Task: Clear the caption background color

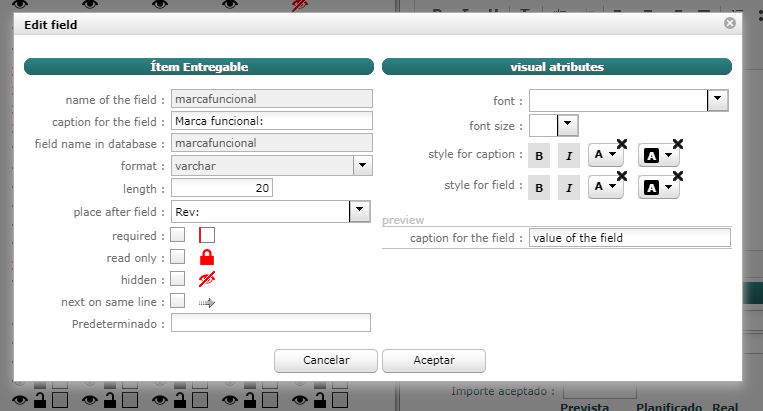Action: point(678,144)
